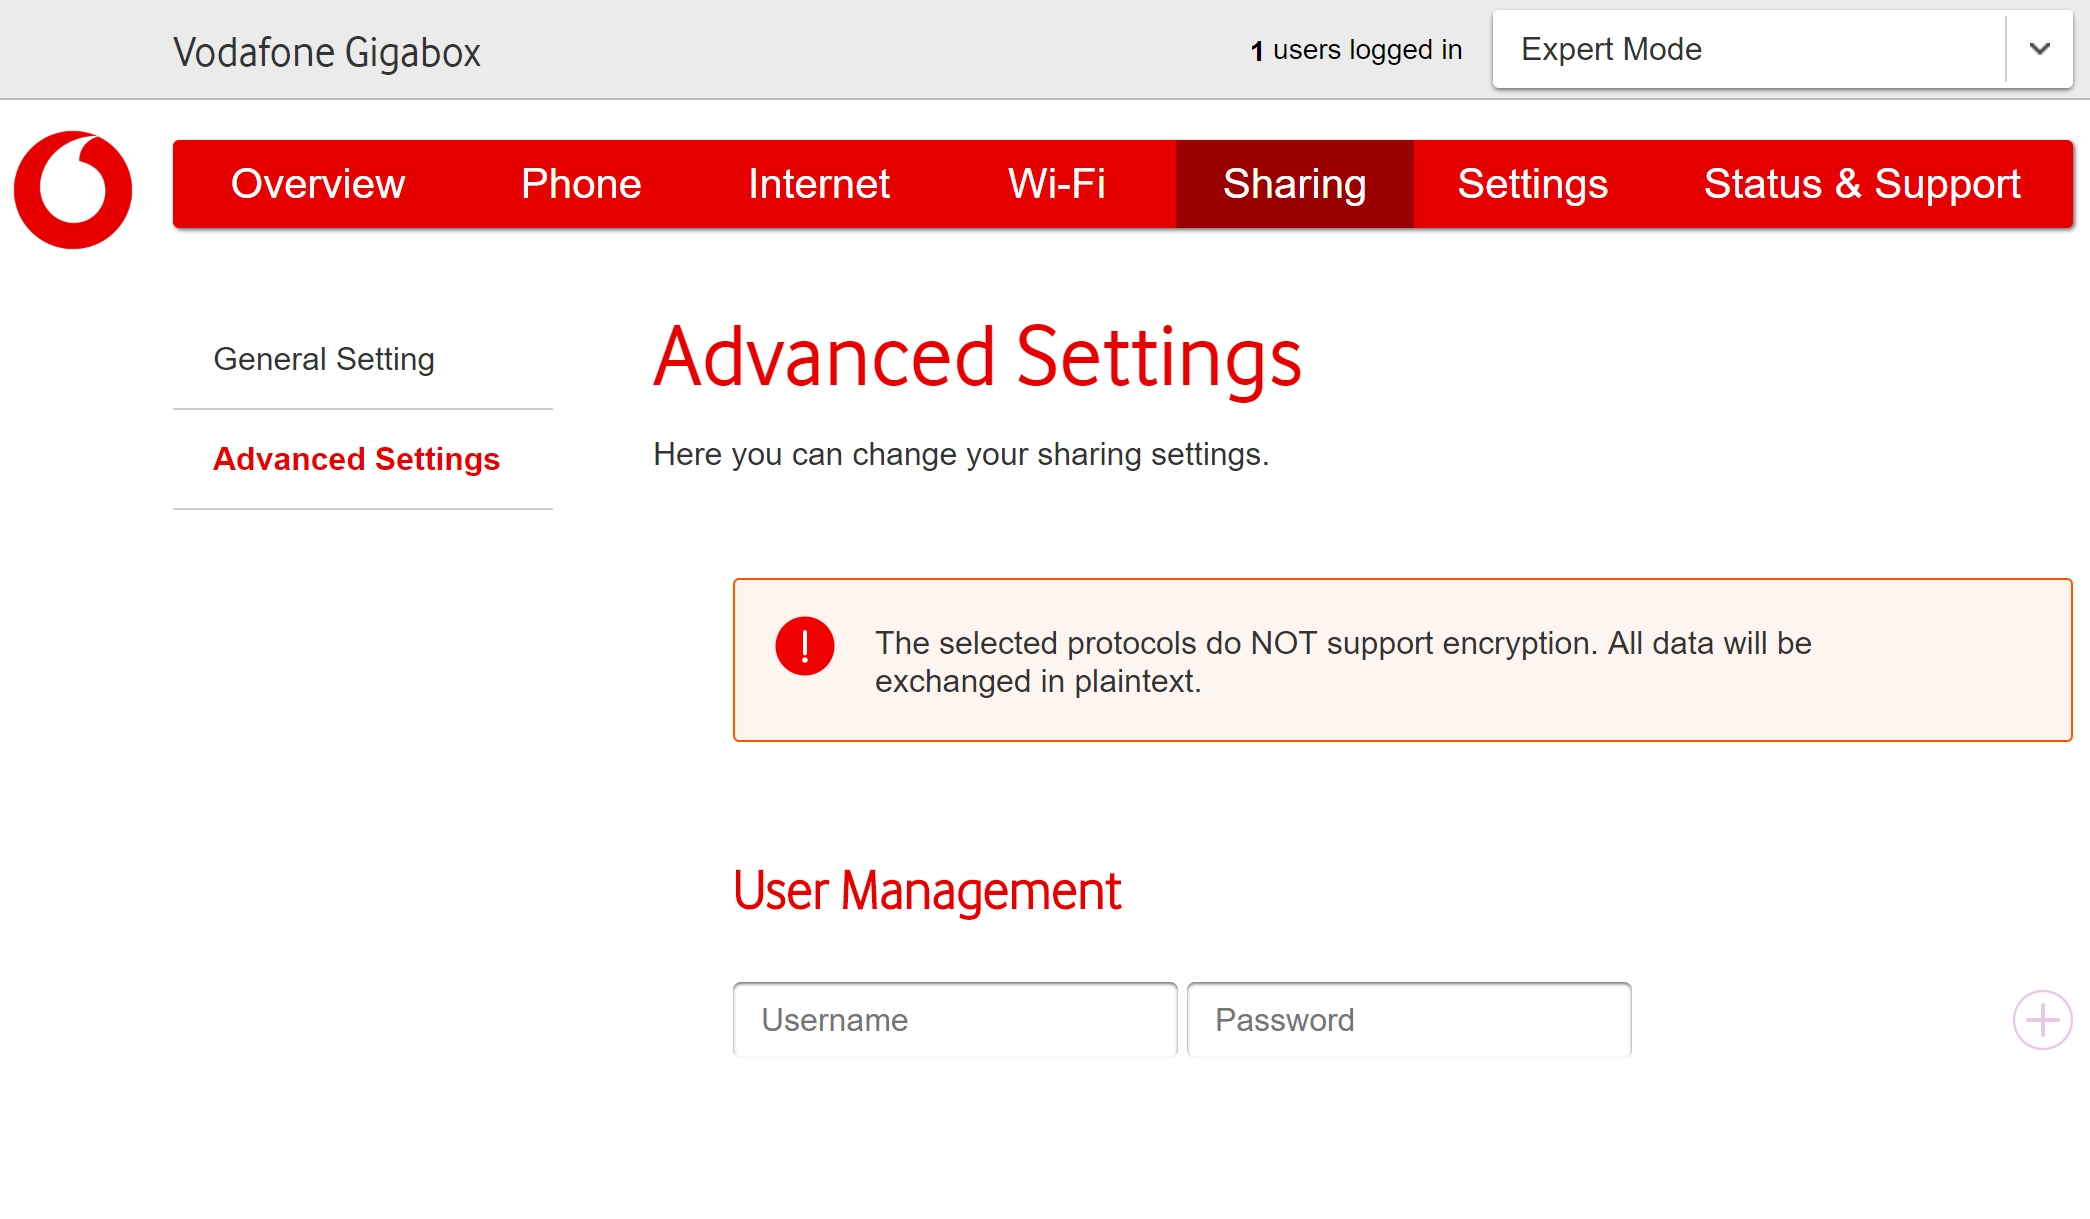
Task: Click the plus icon to add a user
Action: (2041, 1019)
